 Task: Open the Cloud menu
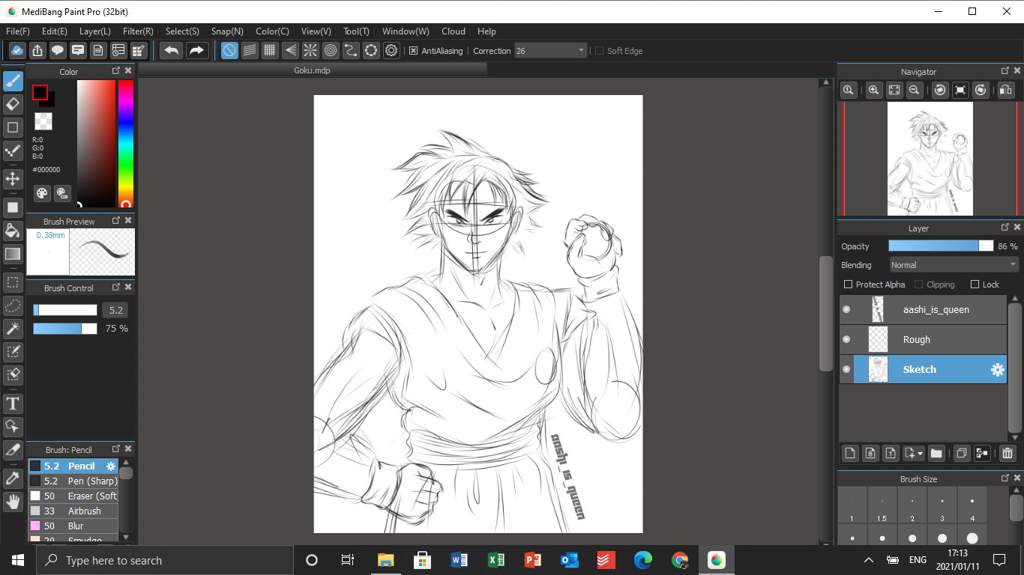[x=453, y=31]
